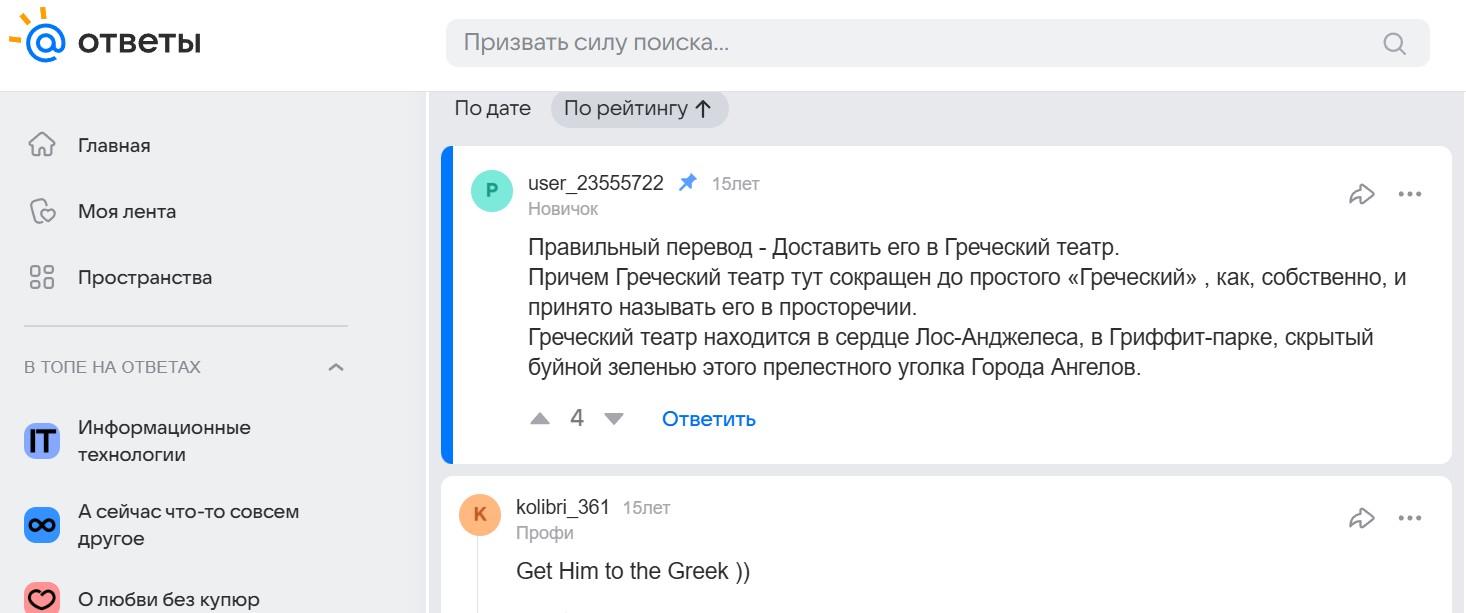Downvote the answer by user_23555722
The image size is (1466, 613).
click(614, 419)
